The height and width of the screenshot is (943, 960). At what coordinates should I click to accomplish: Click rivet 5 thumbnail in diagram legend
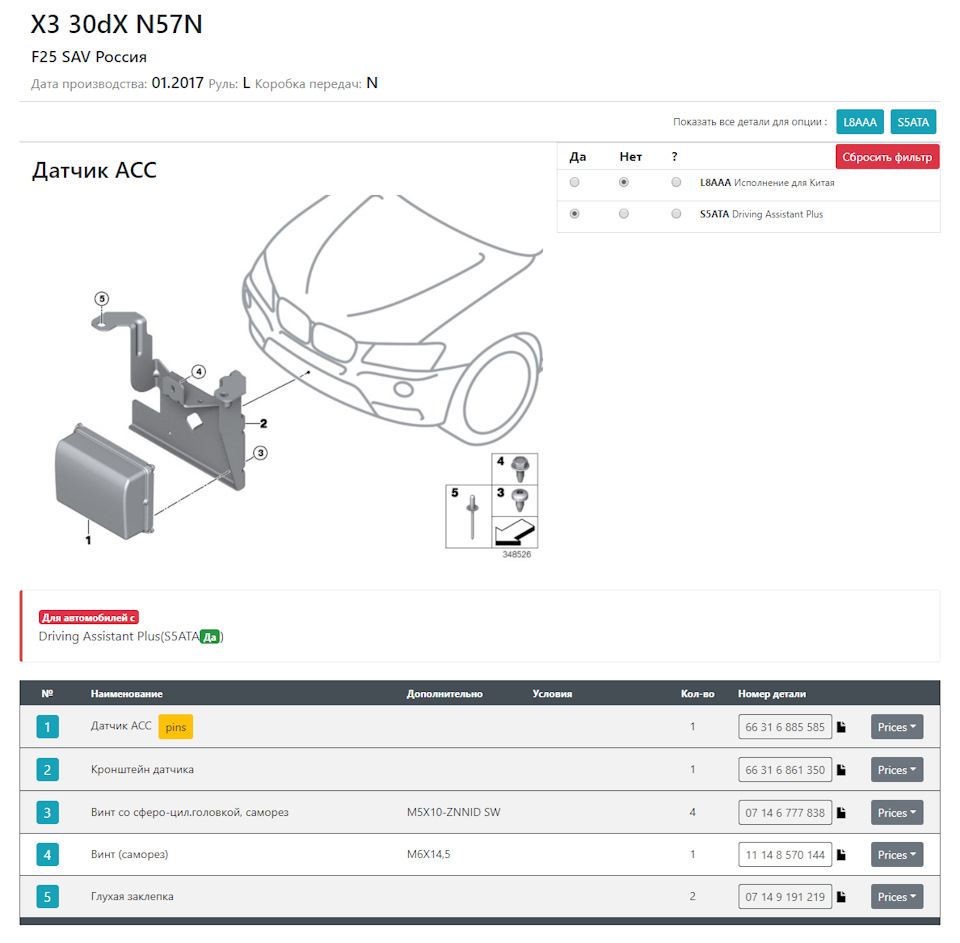coord(469,516)
